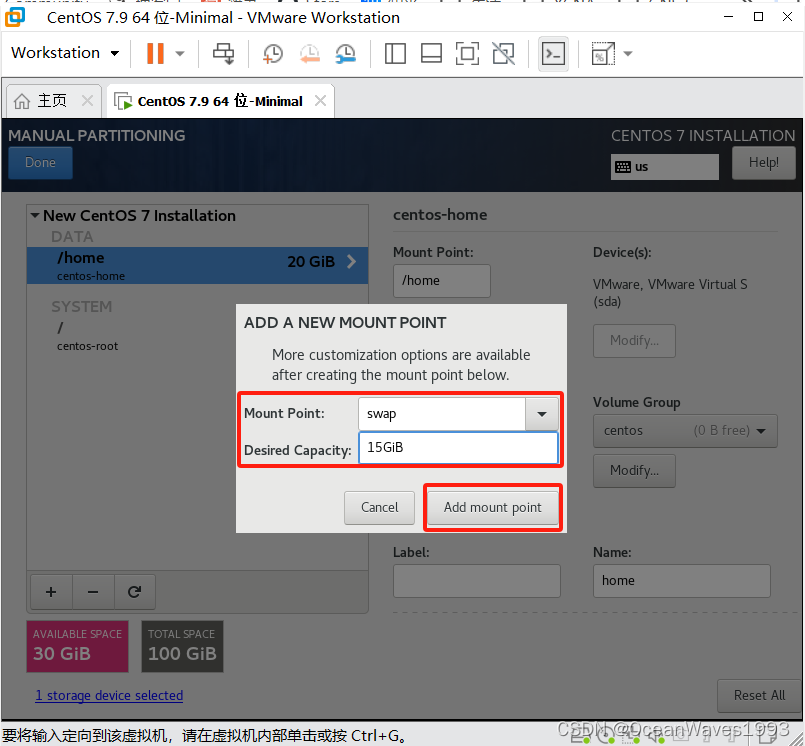This screenshot has width=805, height=746.
Task: Open the console view icon
Action: 553,53
